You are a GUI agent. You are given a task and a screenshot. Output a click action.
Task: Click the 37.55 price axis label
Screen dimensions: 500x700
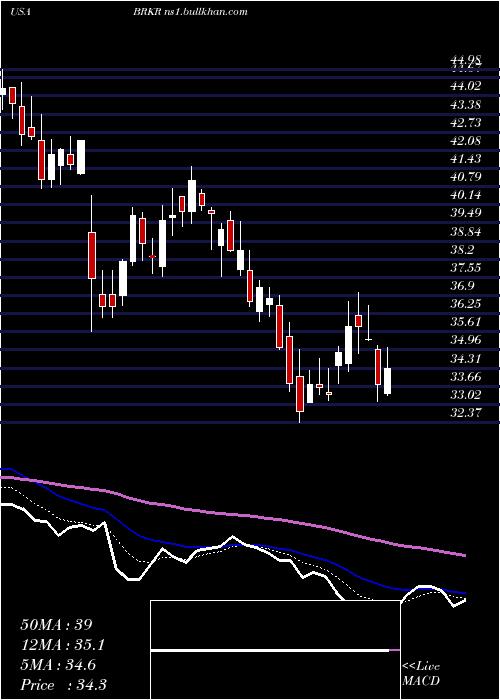click(x=465, y=268)
